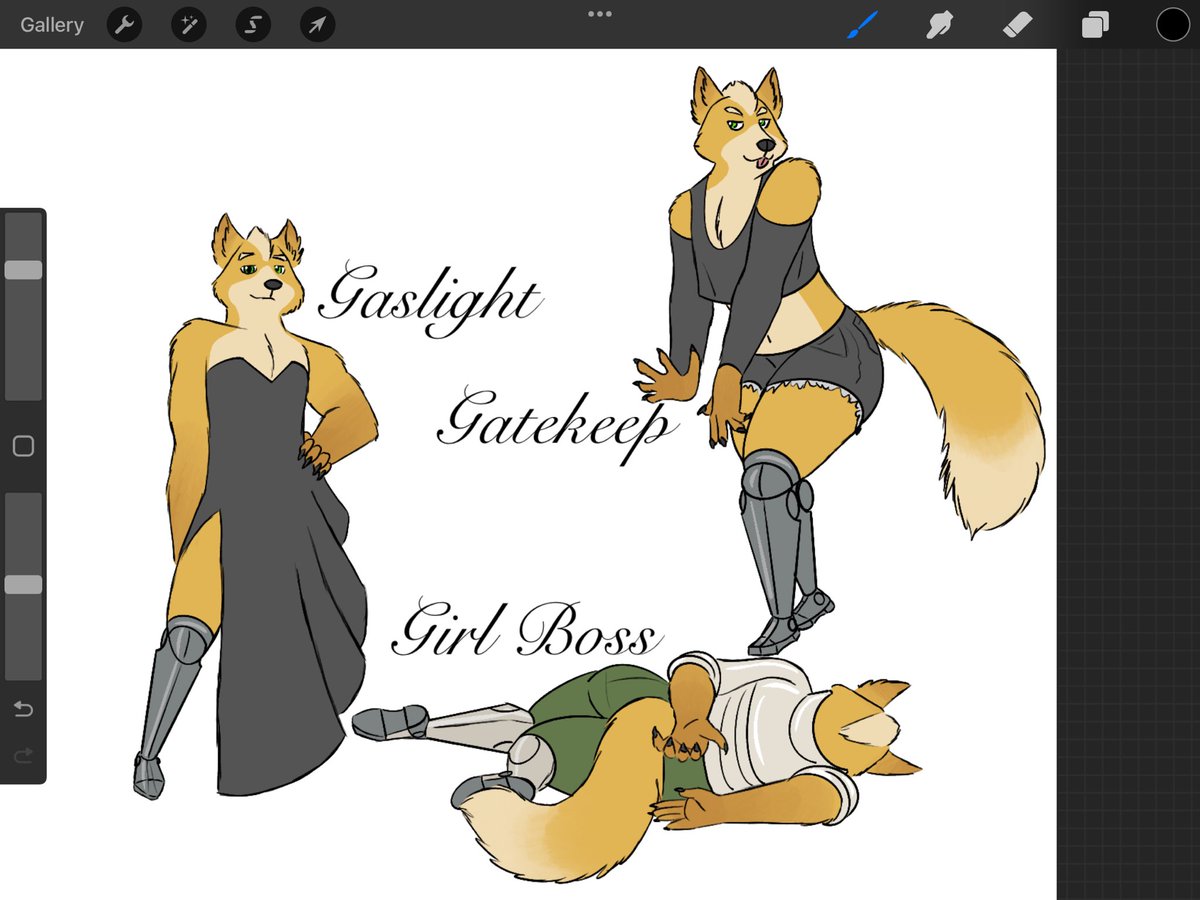Screen dimensions: 1200x900
Task: Tap the ellipsis above the canvas
Action: click(x=600, y=14)
